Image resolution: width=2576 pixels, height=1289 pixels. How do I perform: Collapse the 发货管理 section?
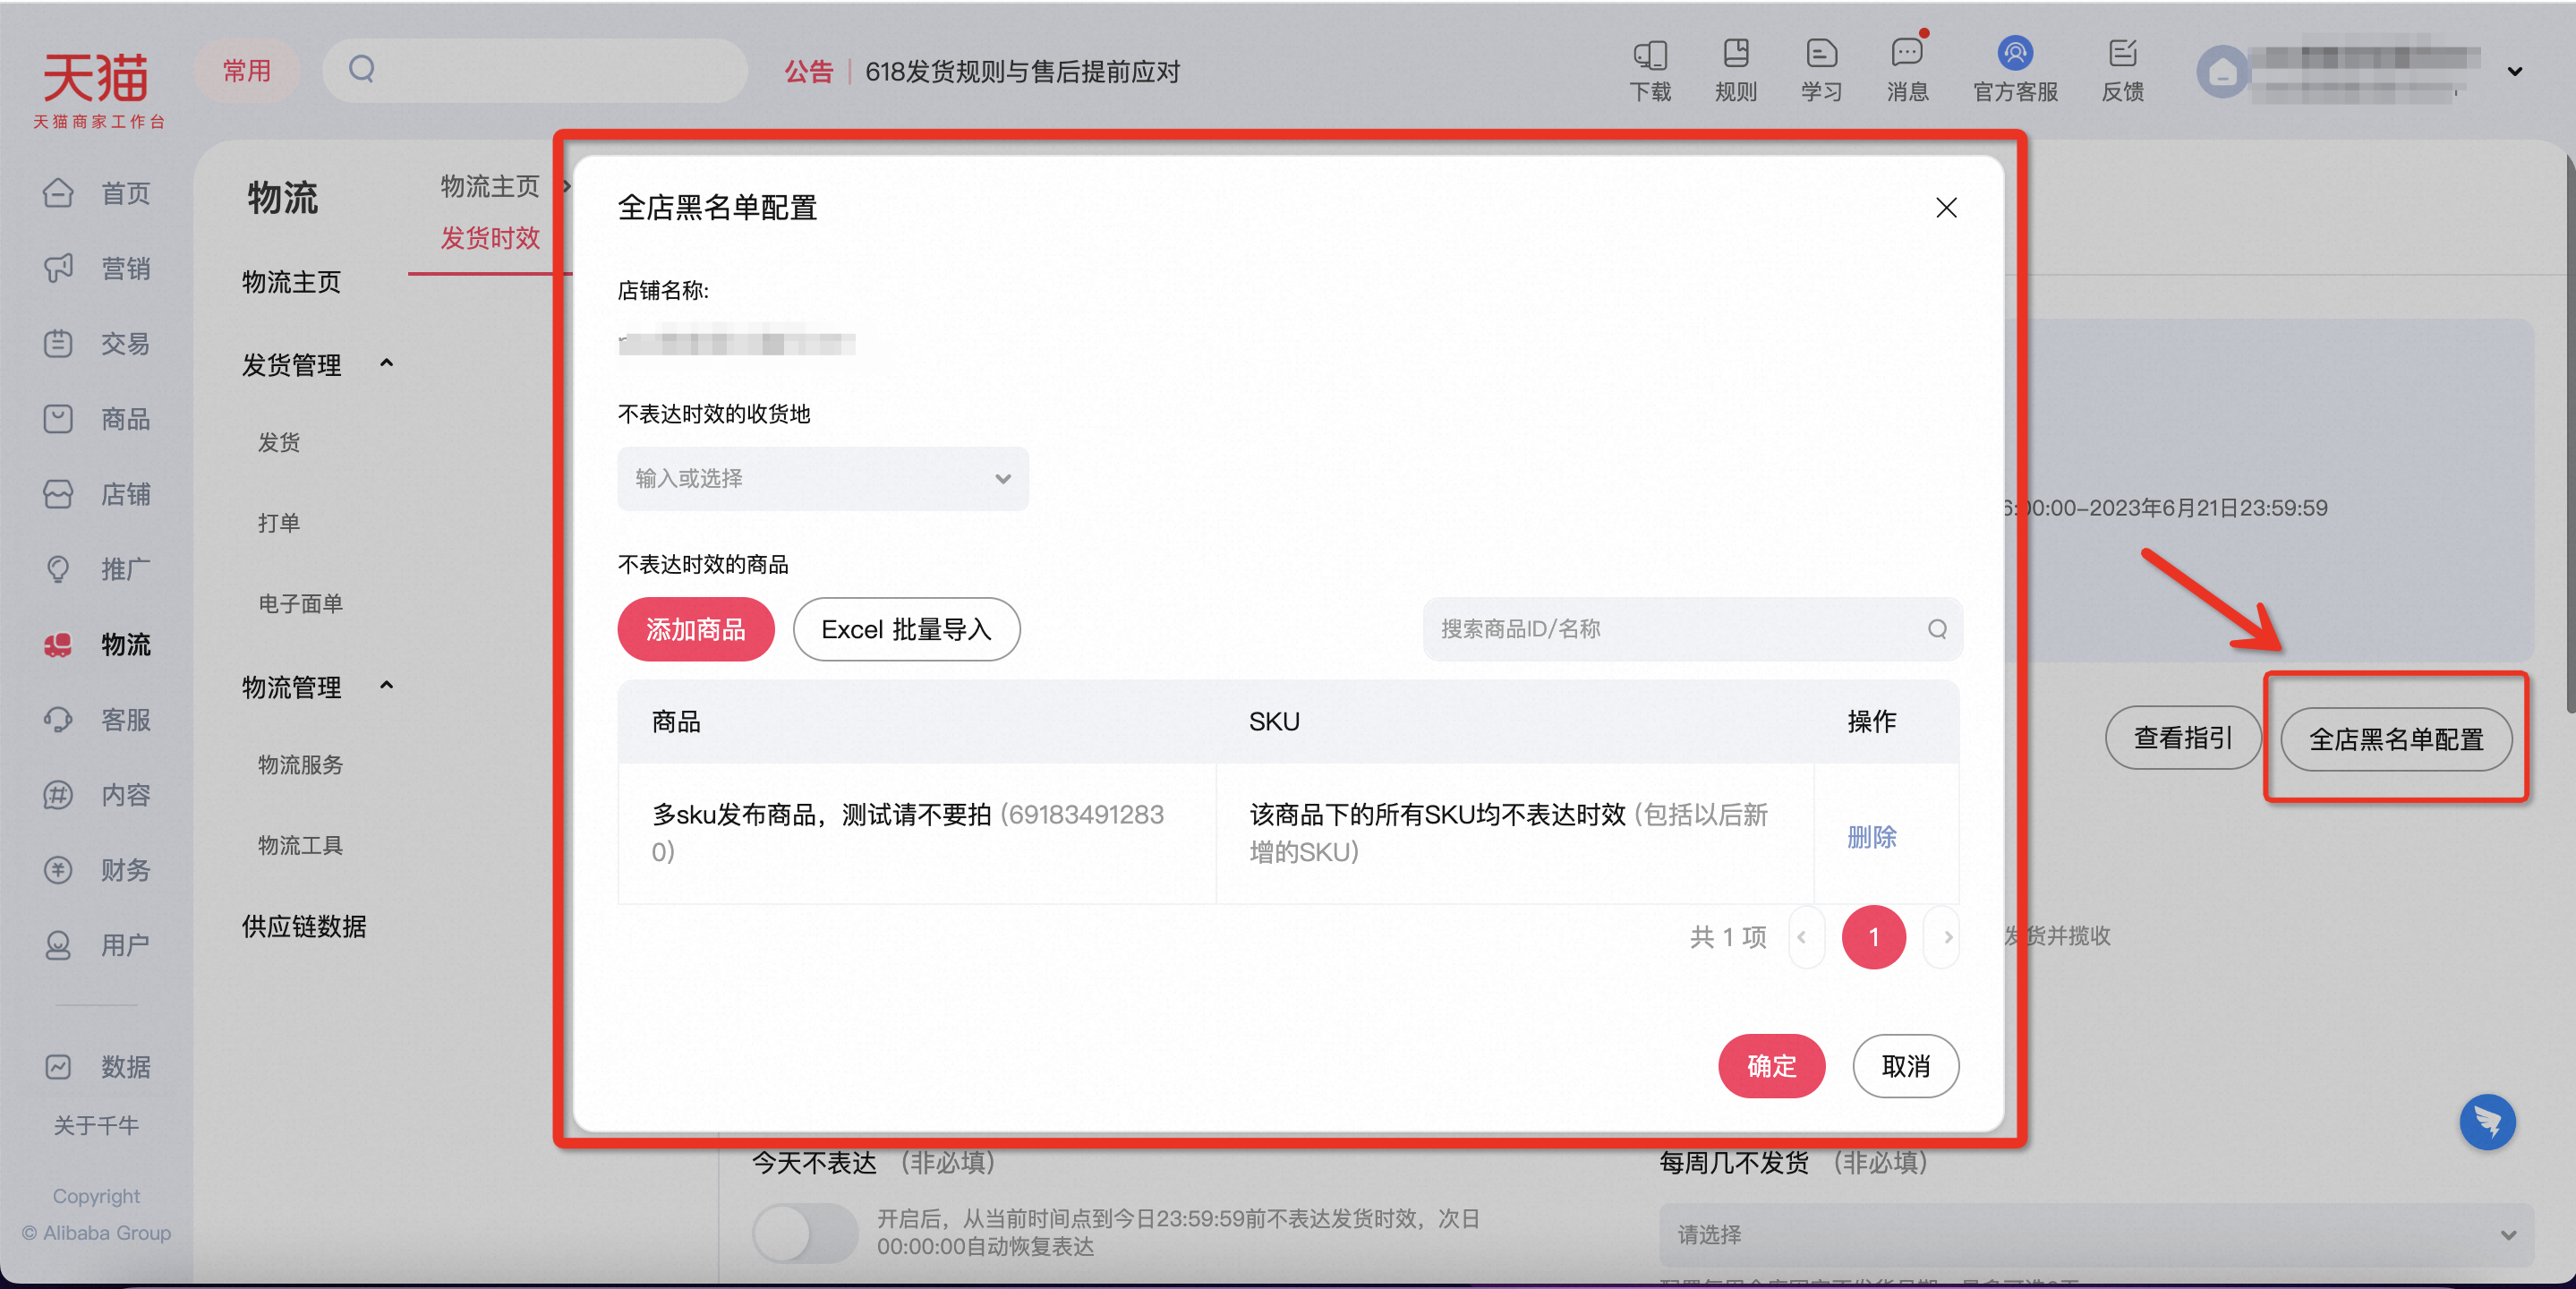[387, 364]
